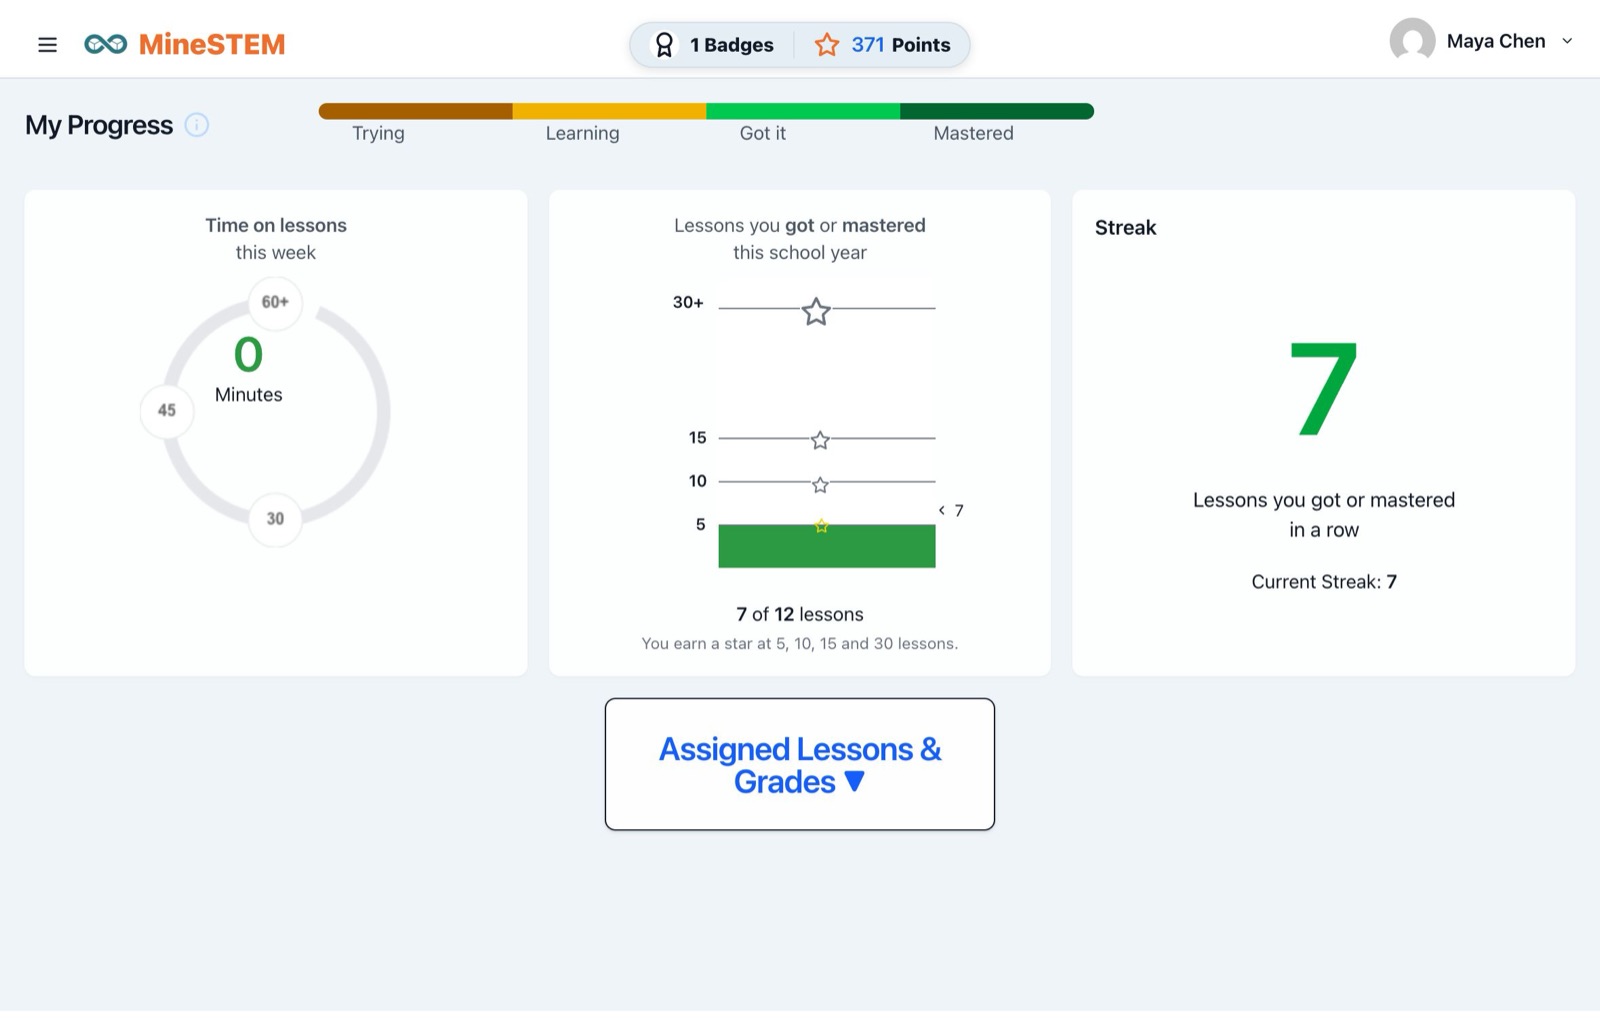
Task: Click the MineSTEM infinity logo icon
Action: 105,44
